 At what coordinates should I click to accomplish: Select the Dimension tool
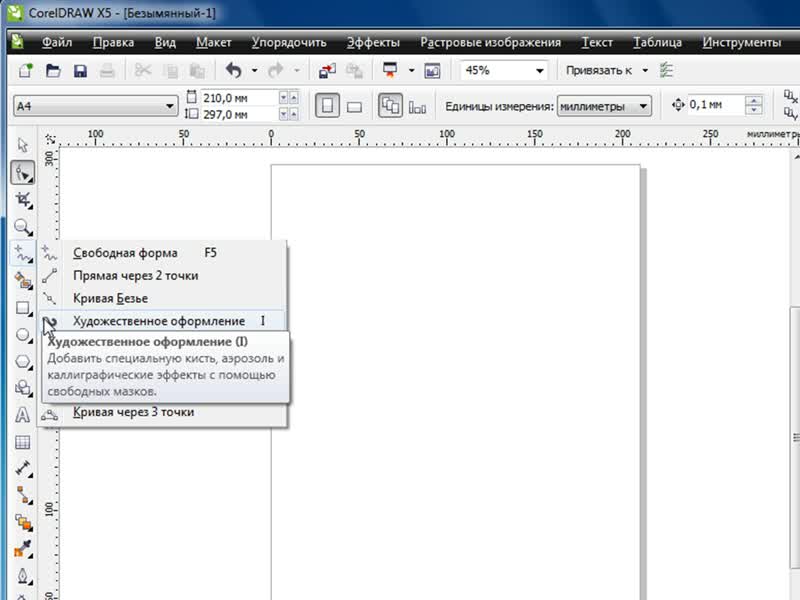(22, 468)
